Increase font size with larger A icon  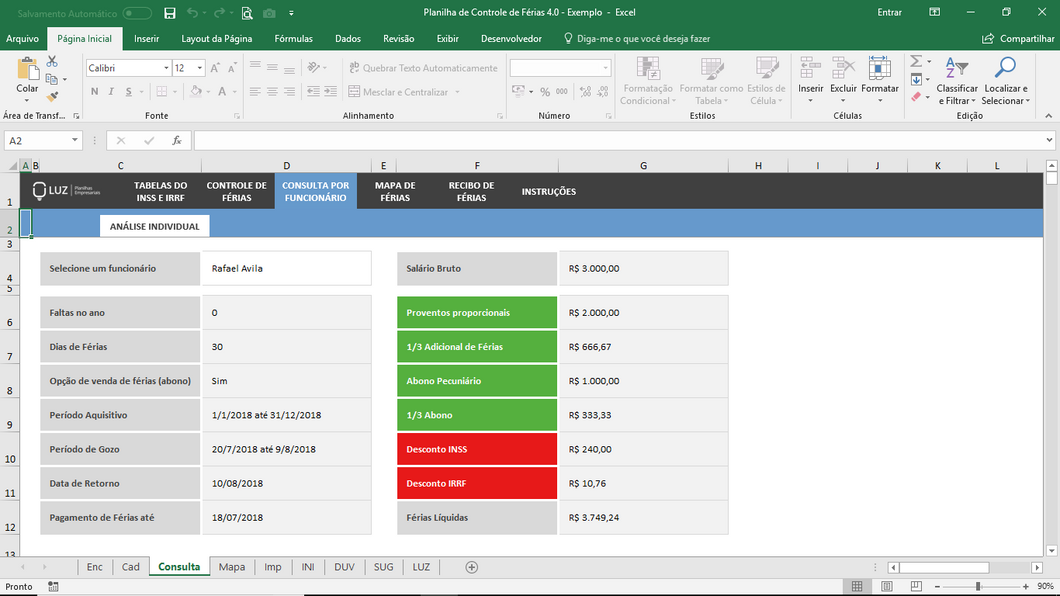pos(215,68)
